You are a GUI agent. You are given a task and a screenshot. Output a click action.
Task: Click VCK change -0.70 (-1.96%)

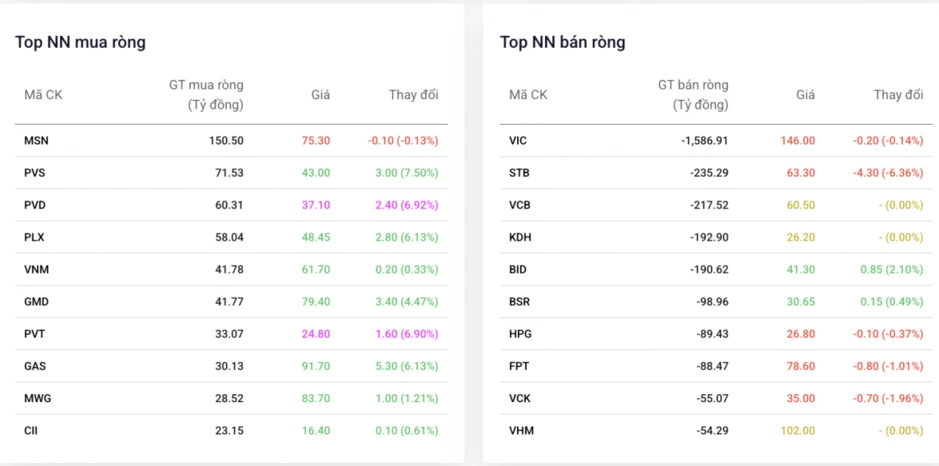888,398
